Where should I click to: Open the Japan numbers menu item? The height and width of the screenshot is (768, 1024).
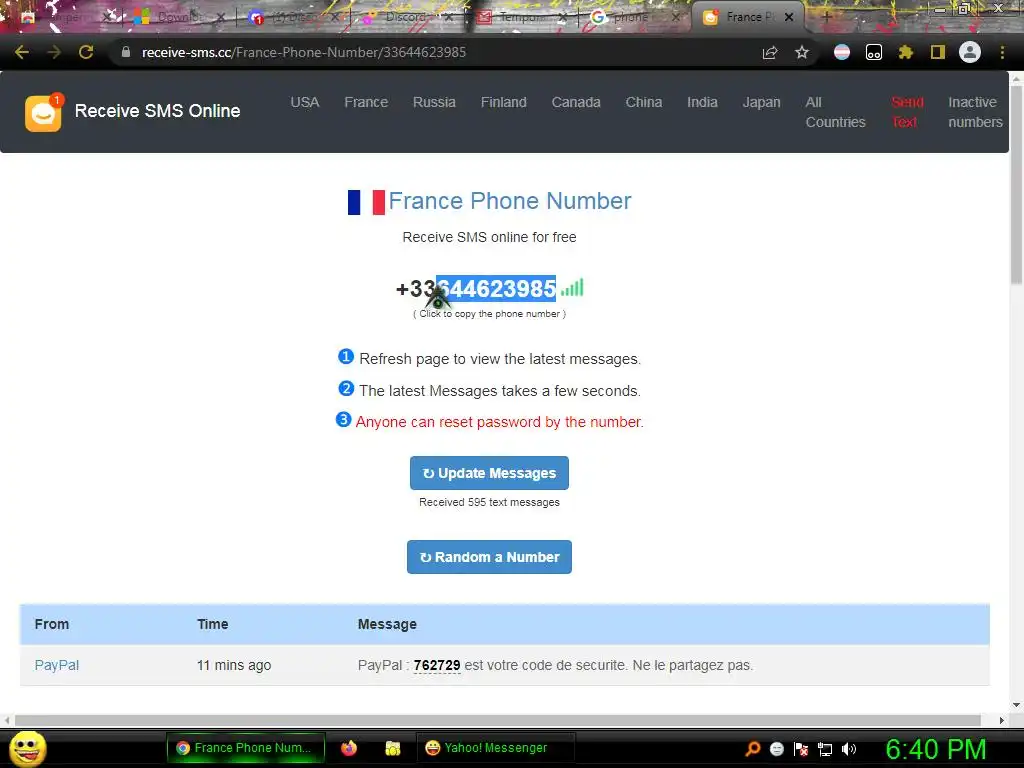tap(761, 103)
